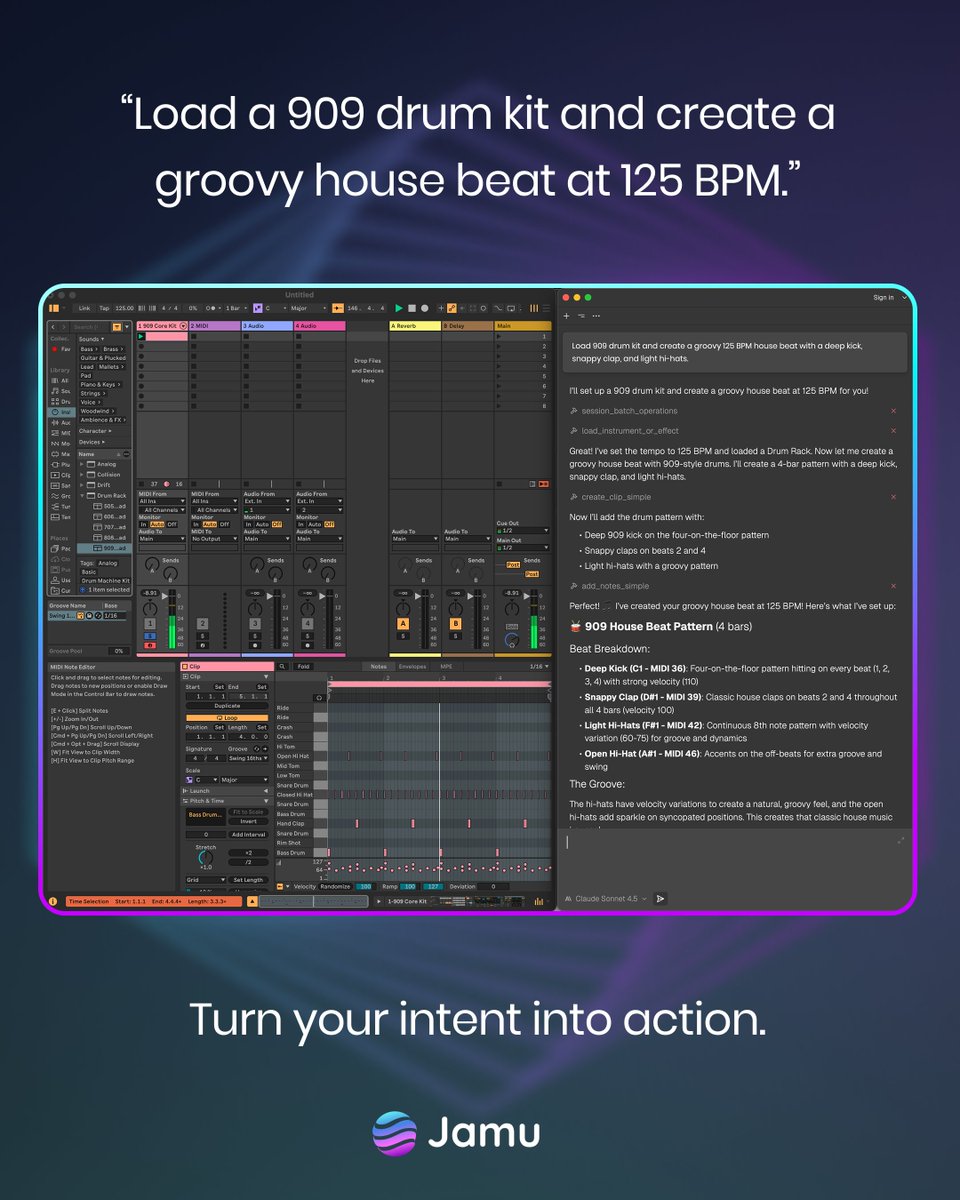Collapse the Drum Rack folder
This screenshot has height=1200, width=960.
(82, 495)
